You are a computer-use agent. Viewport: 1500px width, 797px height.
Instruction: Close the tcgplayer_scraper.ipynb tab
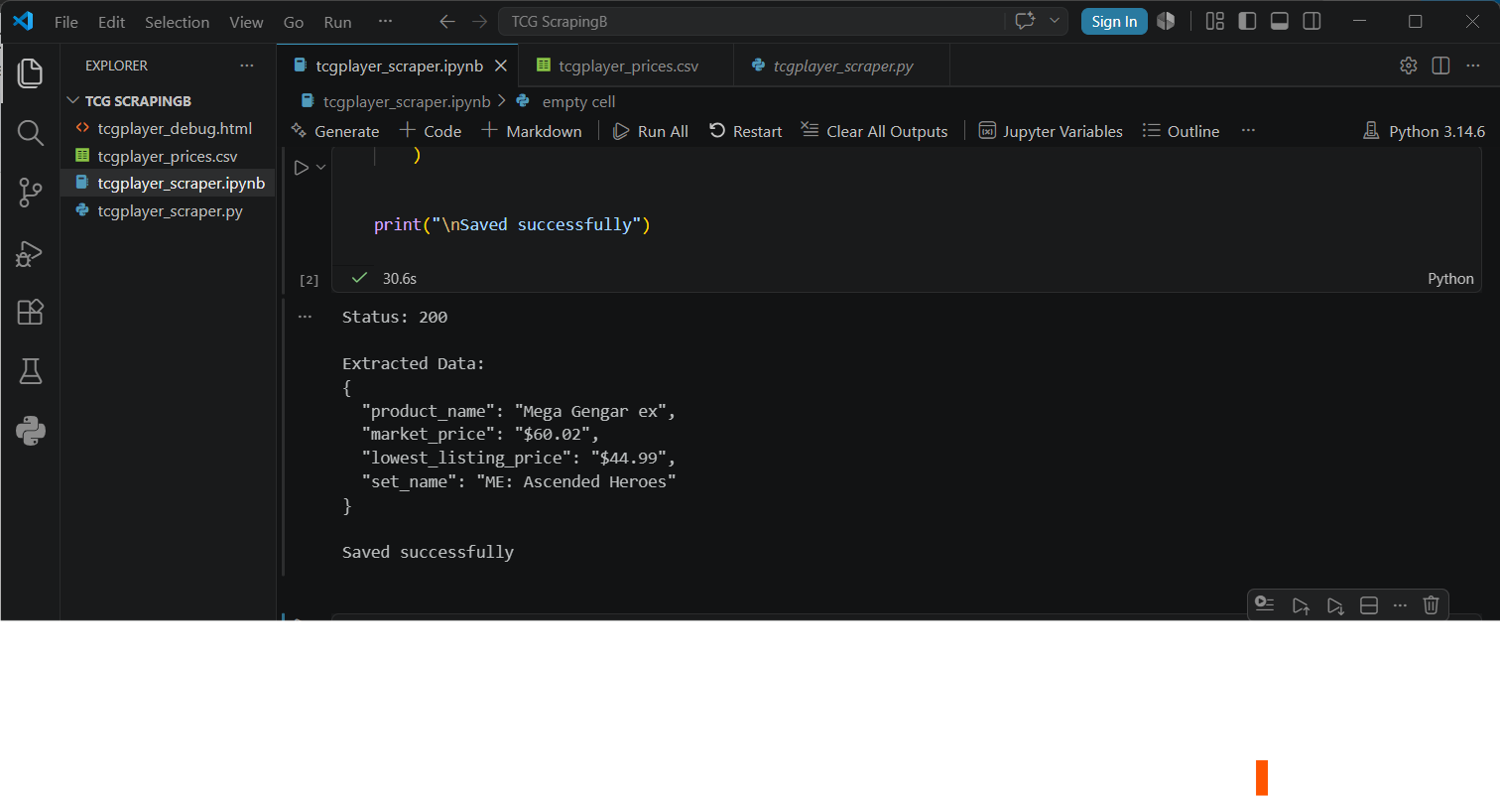click(x=501, y=66)
